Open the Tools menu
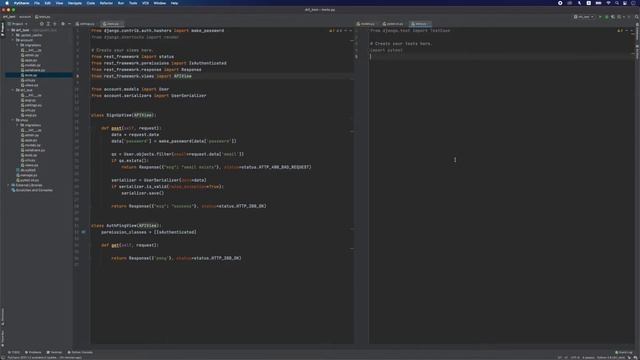 coord(133,3)
